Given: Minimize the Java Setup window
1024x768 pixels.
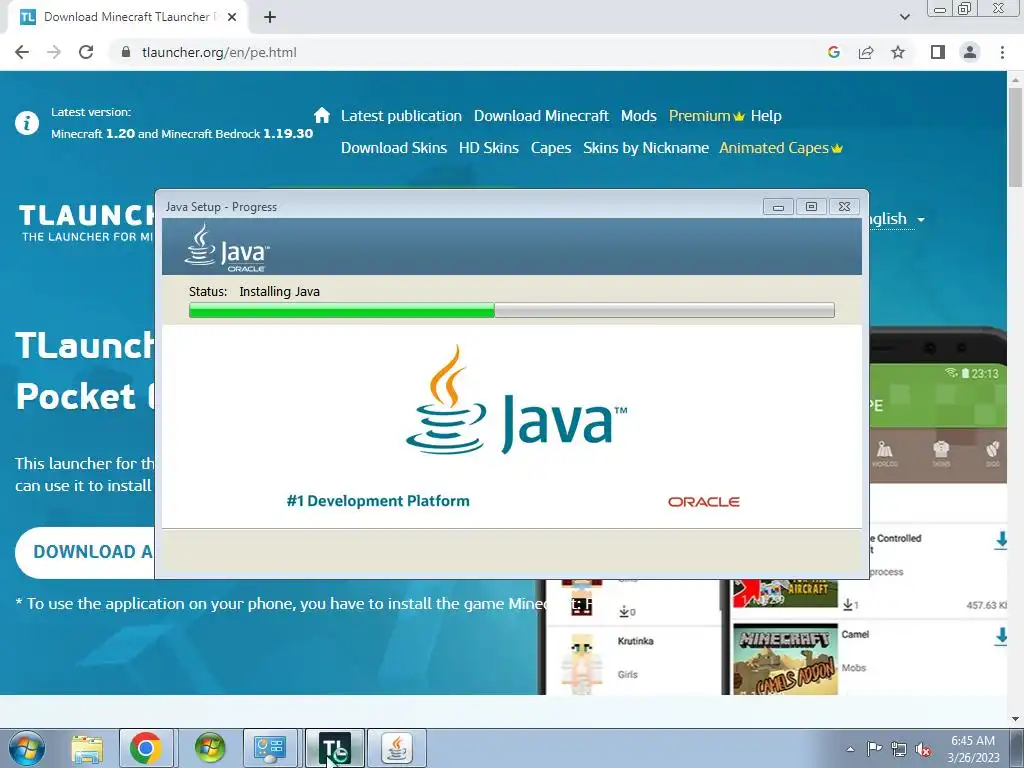Looking at the screenshot, I should tap(778, 207).
